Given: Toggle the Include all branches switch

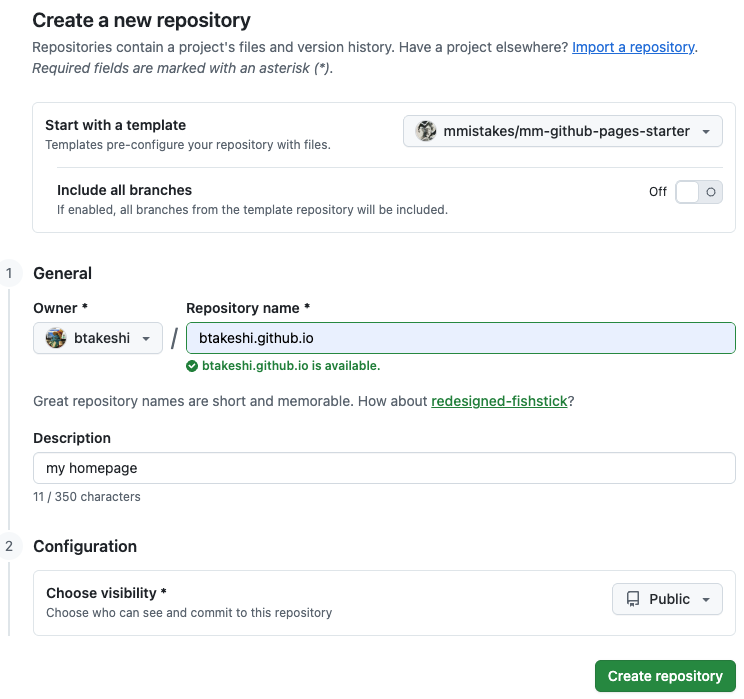Looking at the screenshot, I should coord(698,192).
